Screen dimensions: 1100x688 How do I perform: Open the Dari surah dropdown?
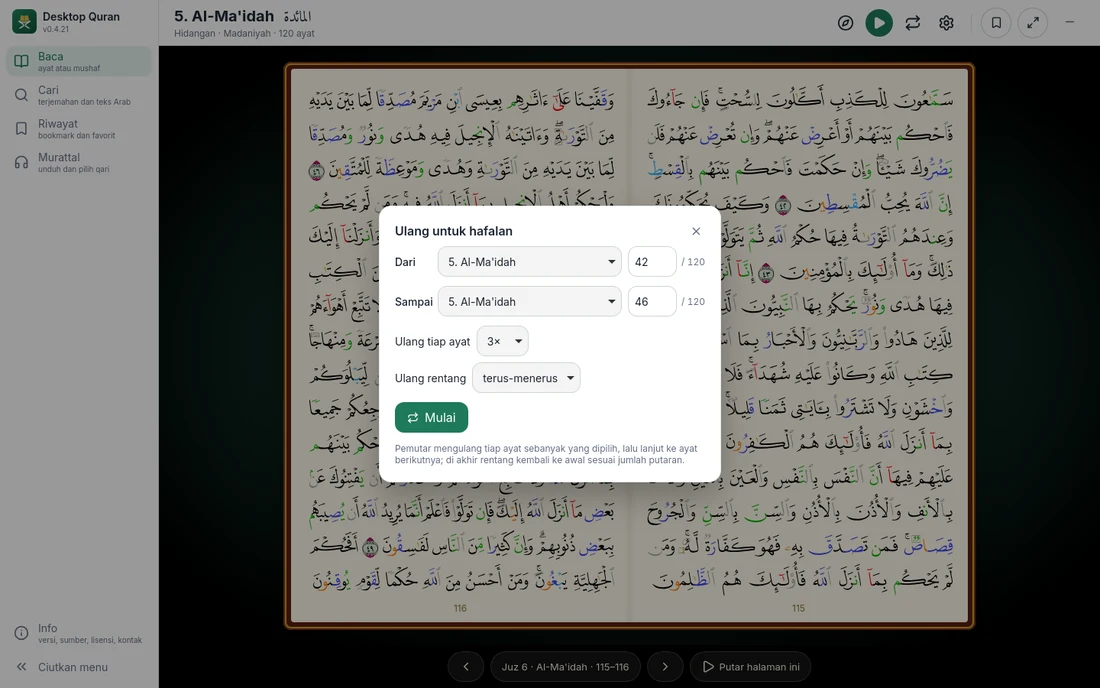point(530,262)
